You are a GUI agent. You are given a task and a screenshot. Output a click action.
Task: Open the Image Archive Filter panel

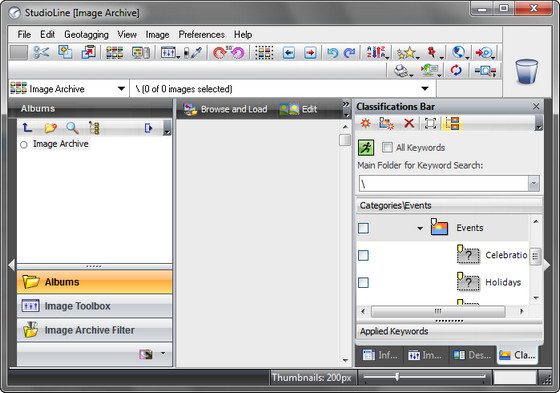click(94, 330)
